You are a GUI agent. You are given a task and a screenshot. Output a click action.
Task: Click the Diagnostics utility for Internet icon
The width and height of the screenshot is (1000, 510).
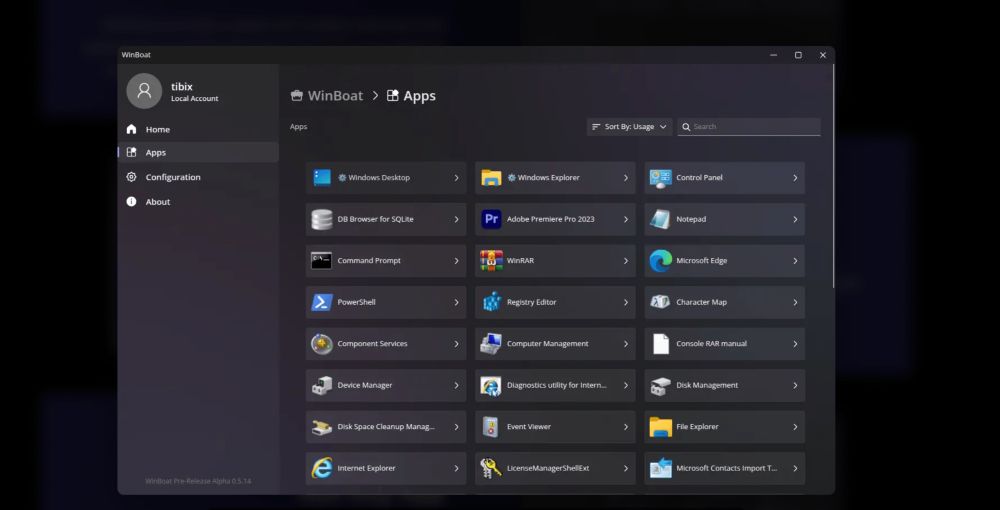pos(491,385)
